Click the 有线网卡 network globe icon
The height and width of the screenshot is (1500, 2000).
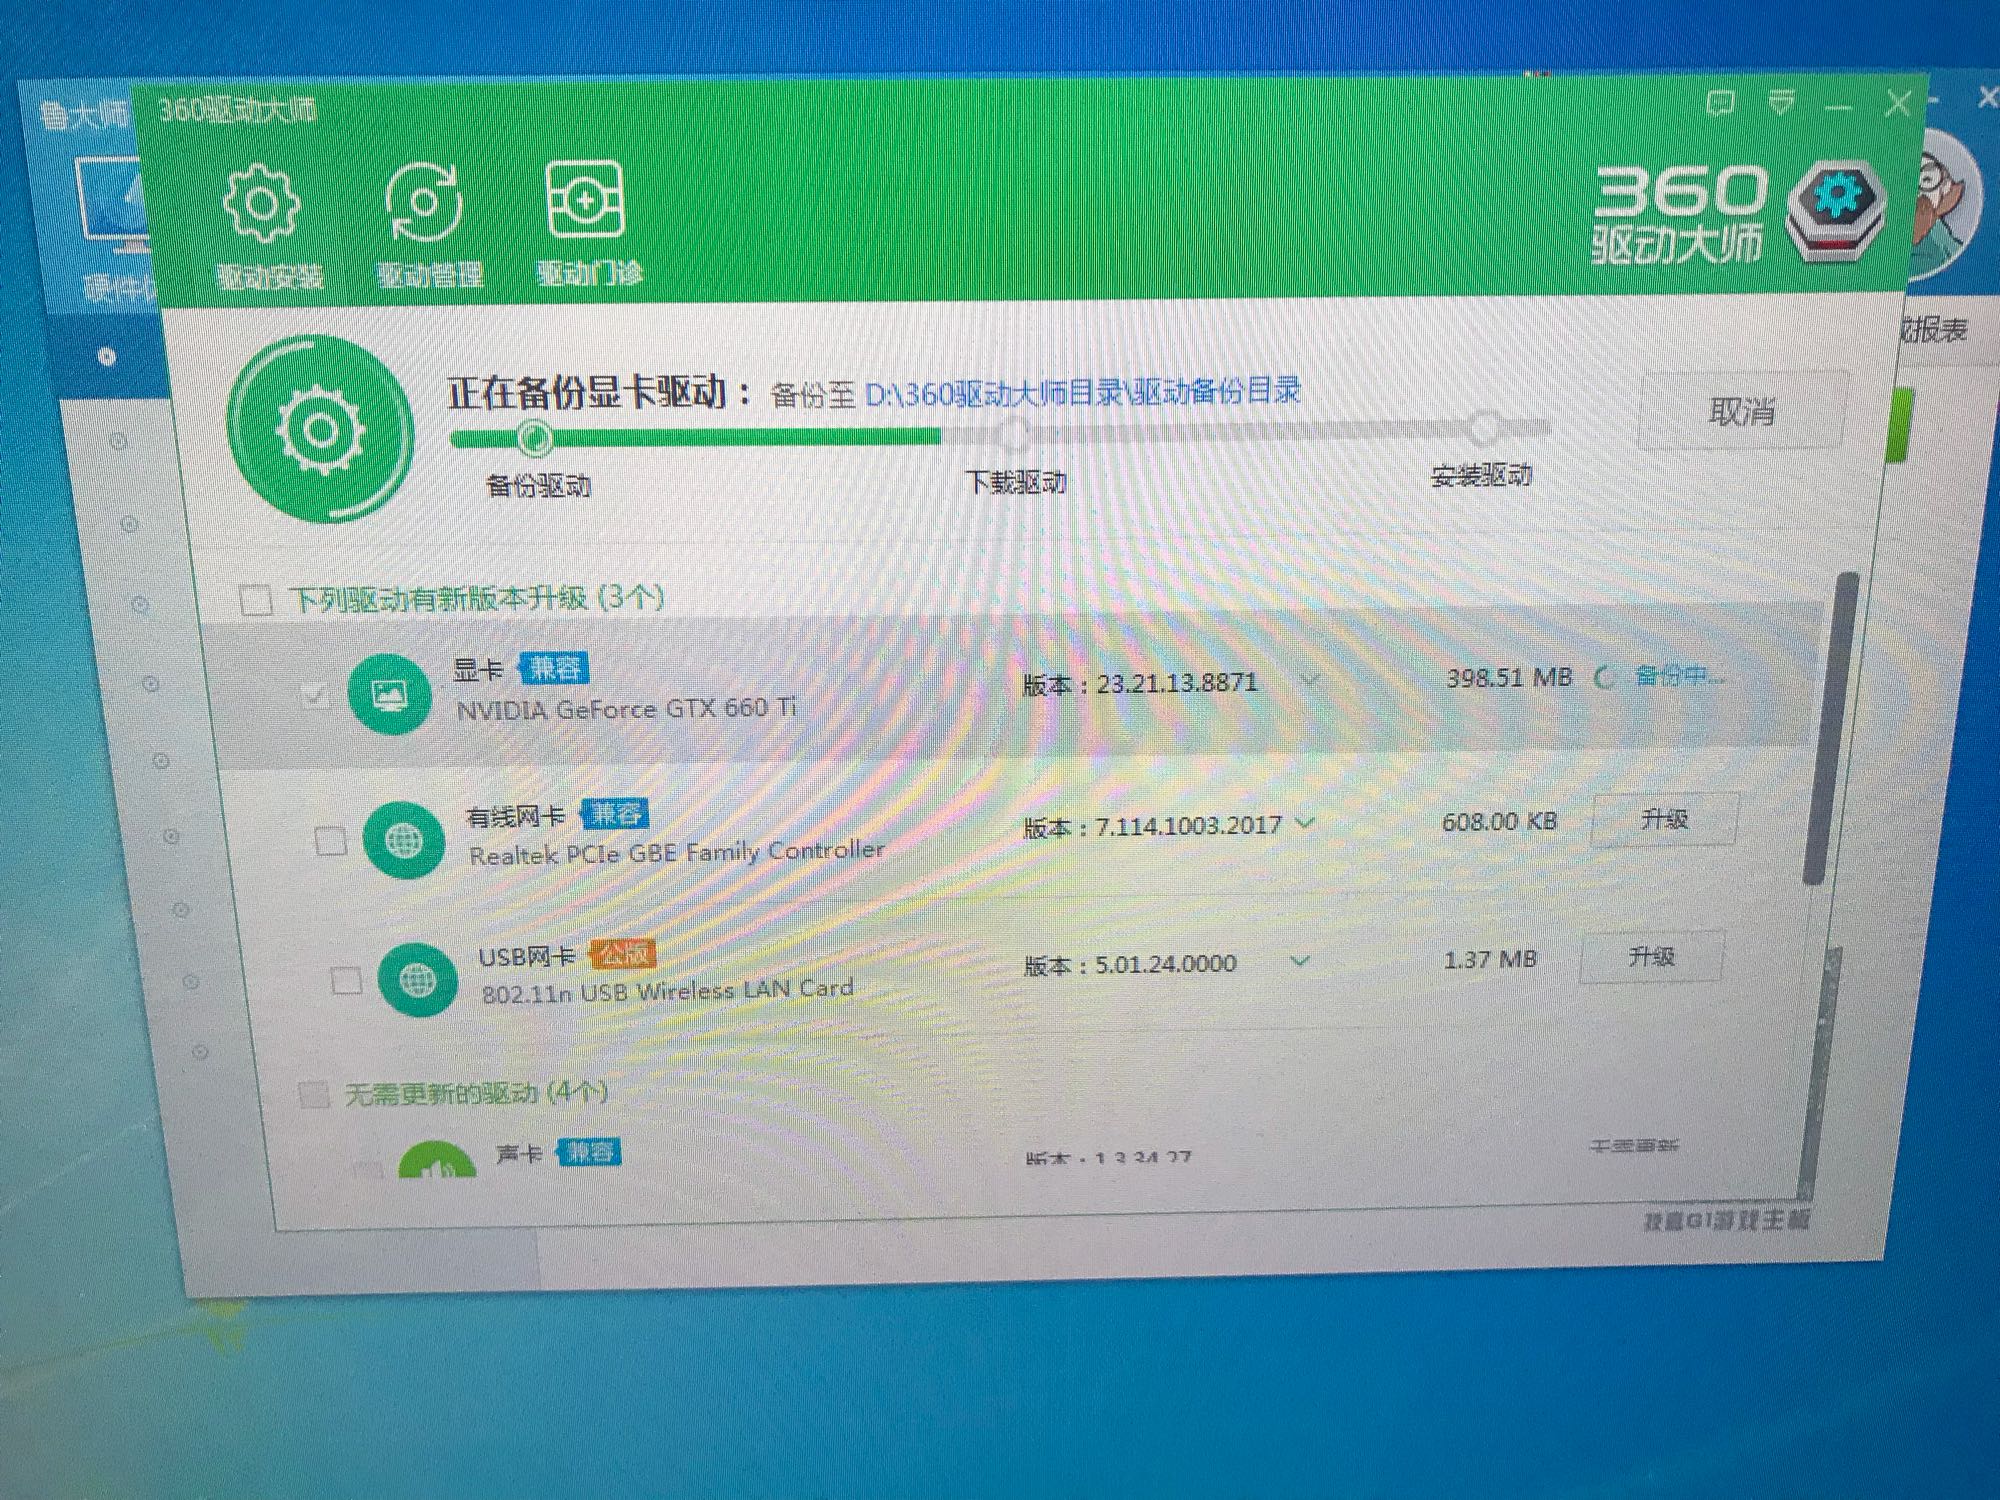[404, 841]
